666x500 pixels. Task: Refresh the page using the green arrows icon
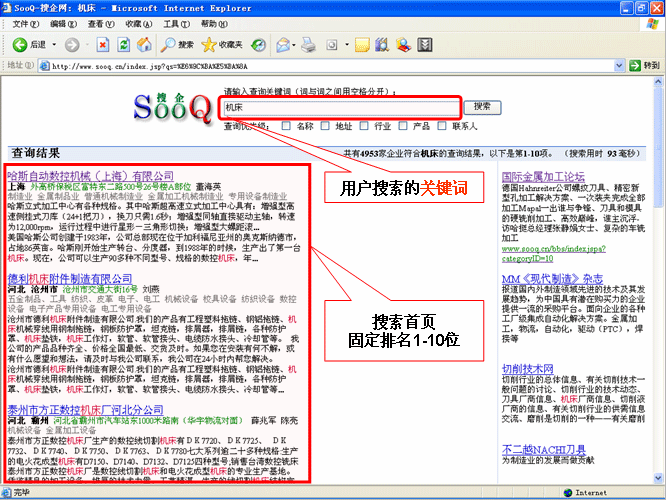click(124, 45)
